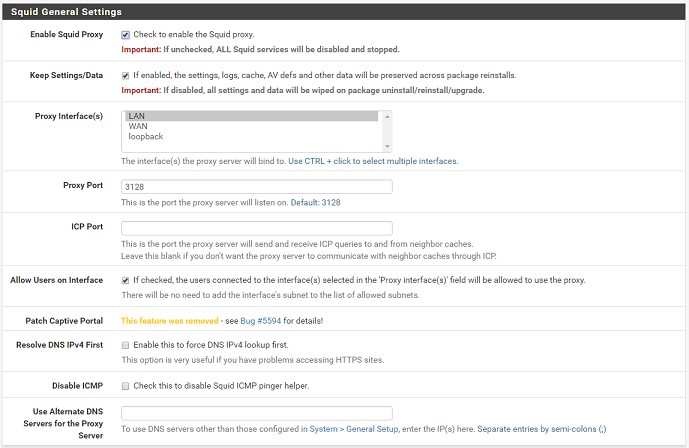Click 'This feature was removed' notice
Screen dimensions: 689x448
(x=170, y=321)
